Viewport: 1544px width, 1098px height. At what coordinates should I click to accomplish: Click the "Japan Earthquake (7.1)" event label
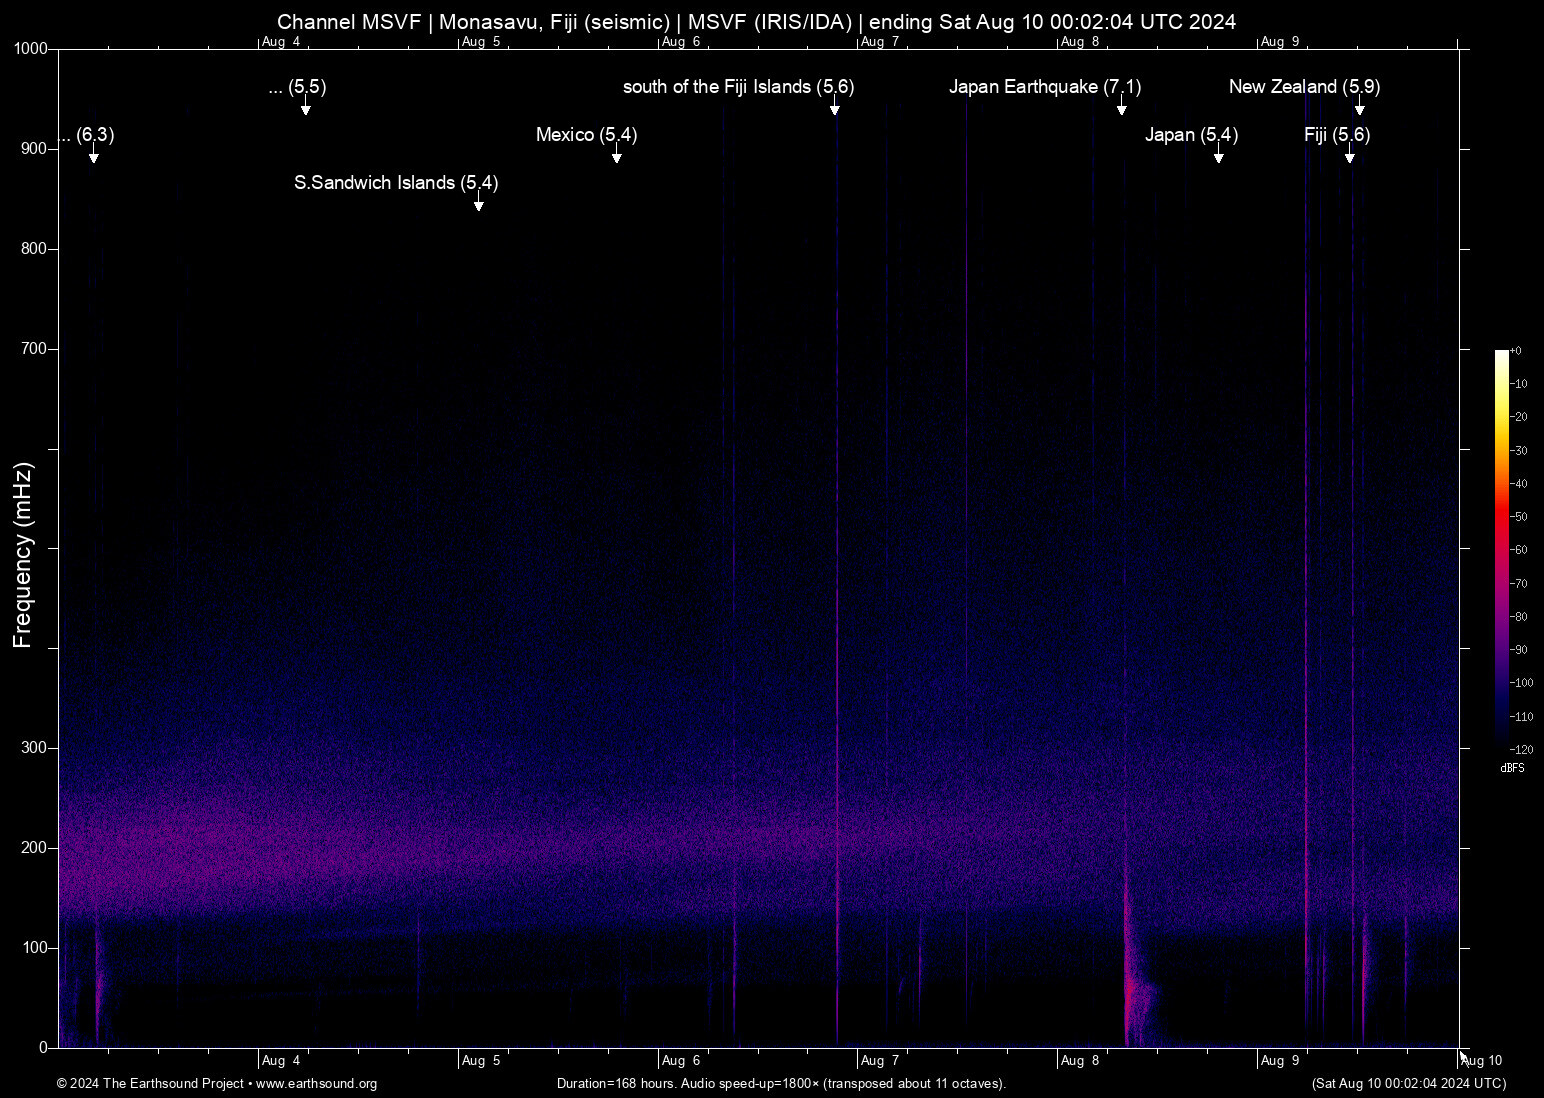click(1045, 87)
